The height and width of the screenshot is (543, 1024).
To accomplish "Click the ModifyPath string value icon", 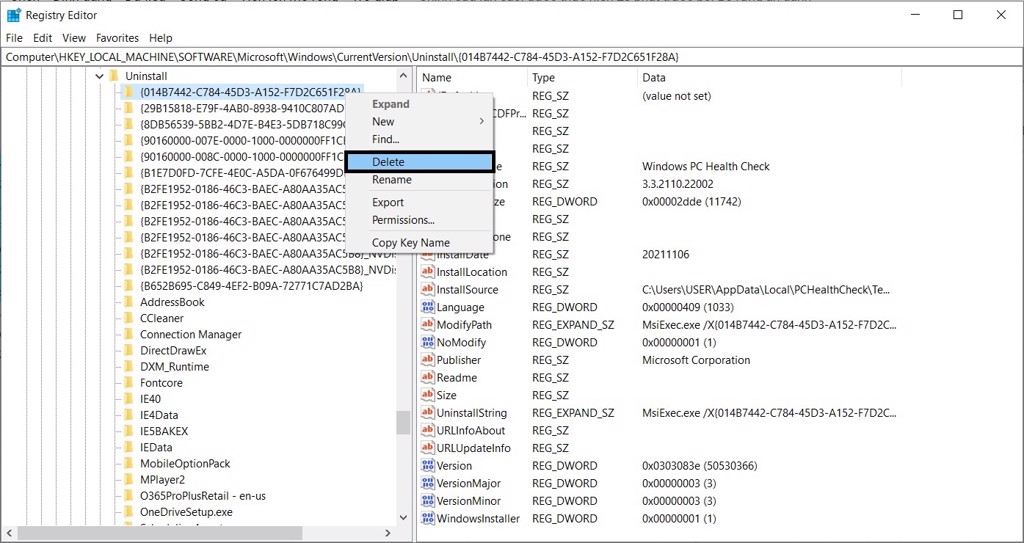I will coord(428,325).
